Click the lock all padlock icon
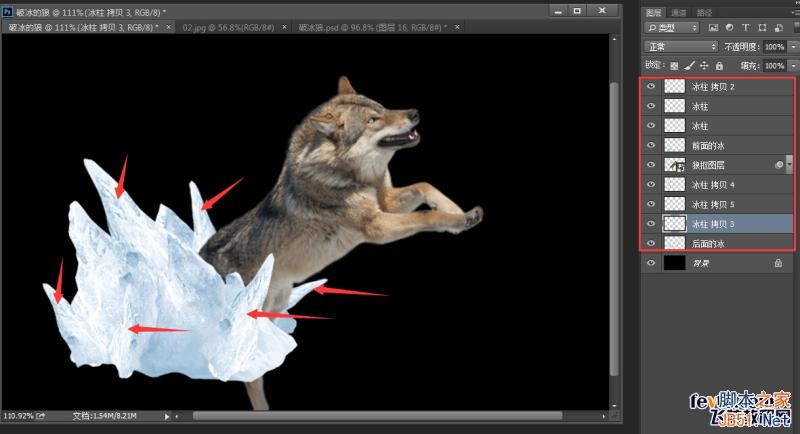The image size is (800, 434). point(718,65)
